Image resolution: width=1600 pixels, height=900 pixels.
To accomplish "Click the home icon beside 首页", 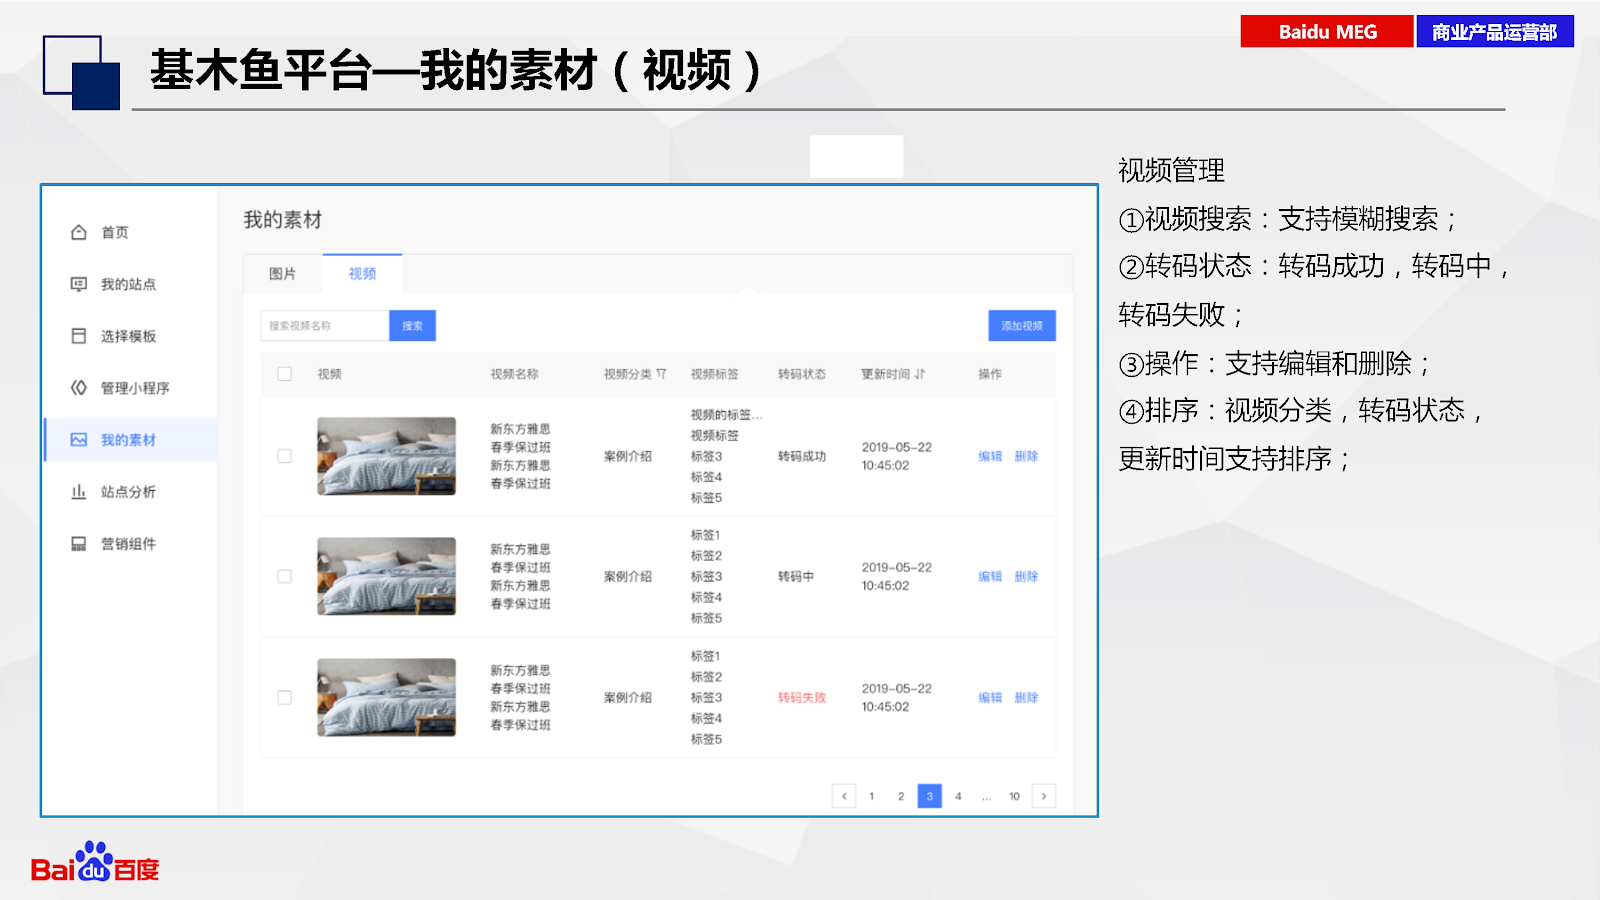I will coord(79,232).
